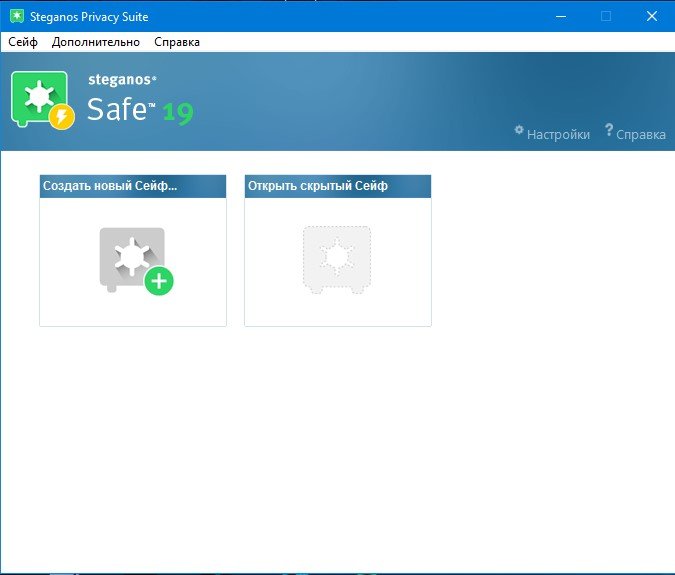Open the Дополнительно menu
This screenshot has width=675, height=575.
point(96,42)
